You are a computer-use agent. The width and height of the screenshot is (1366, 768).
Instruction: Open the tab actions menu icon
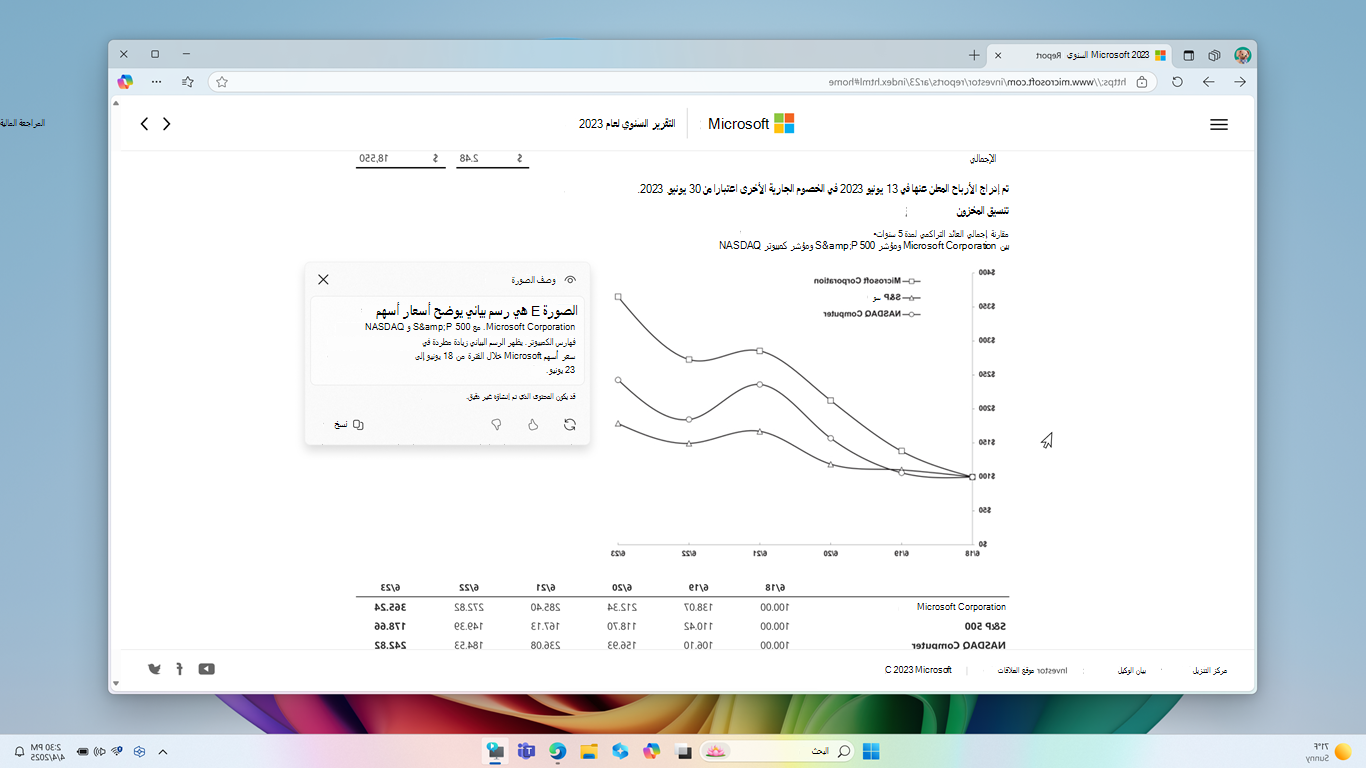(1188, 54)
